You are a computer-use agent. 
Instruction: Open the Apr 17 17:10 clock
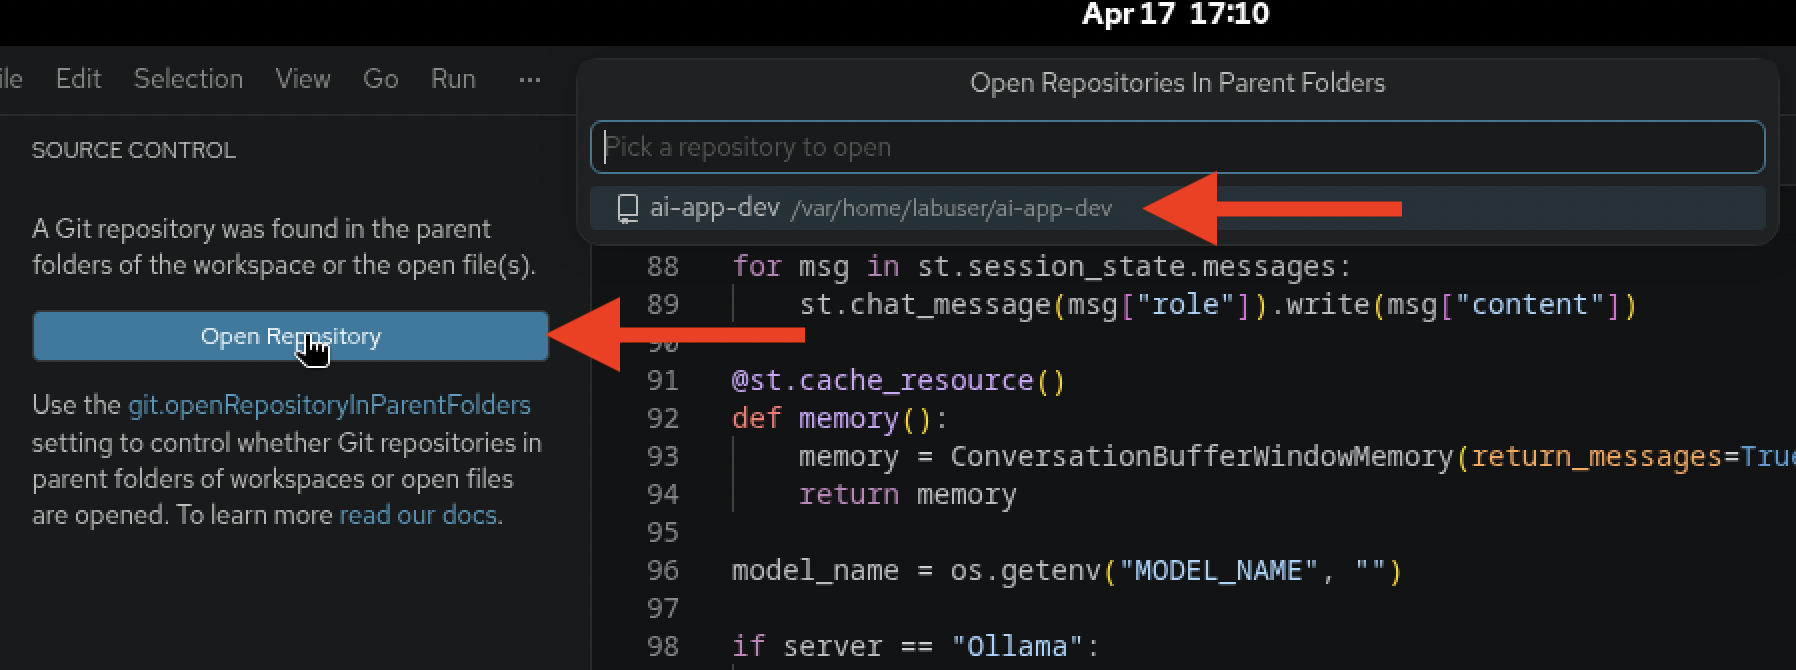point(1175,14)
